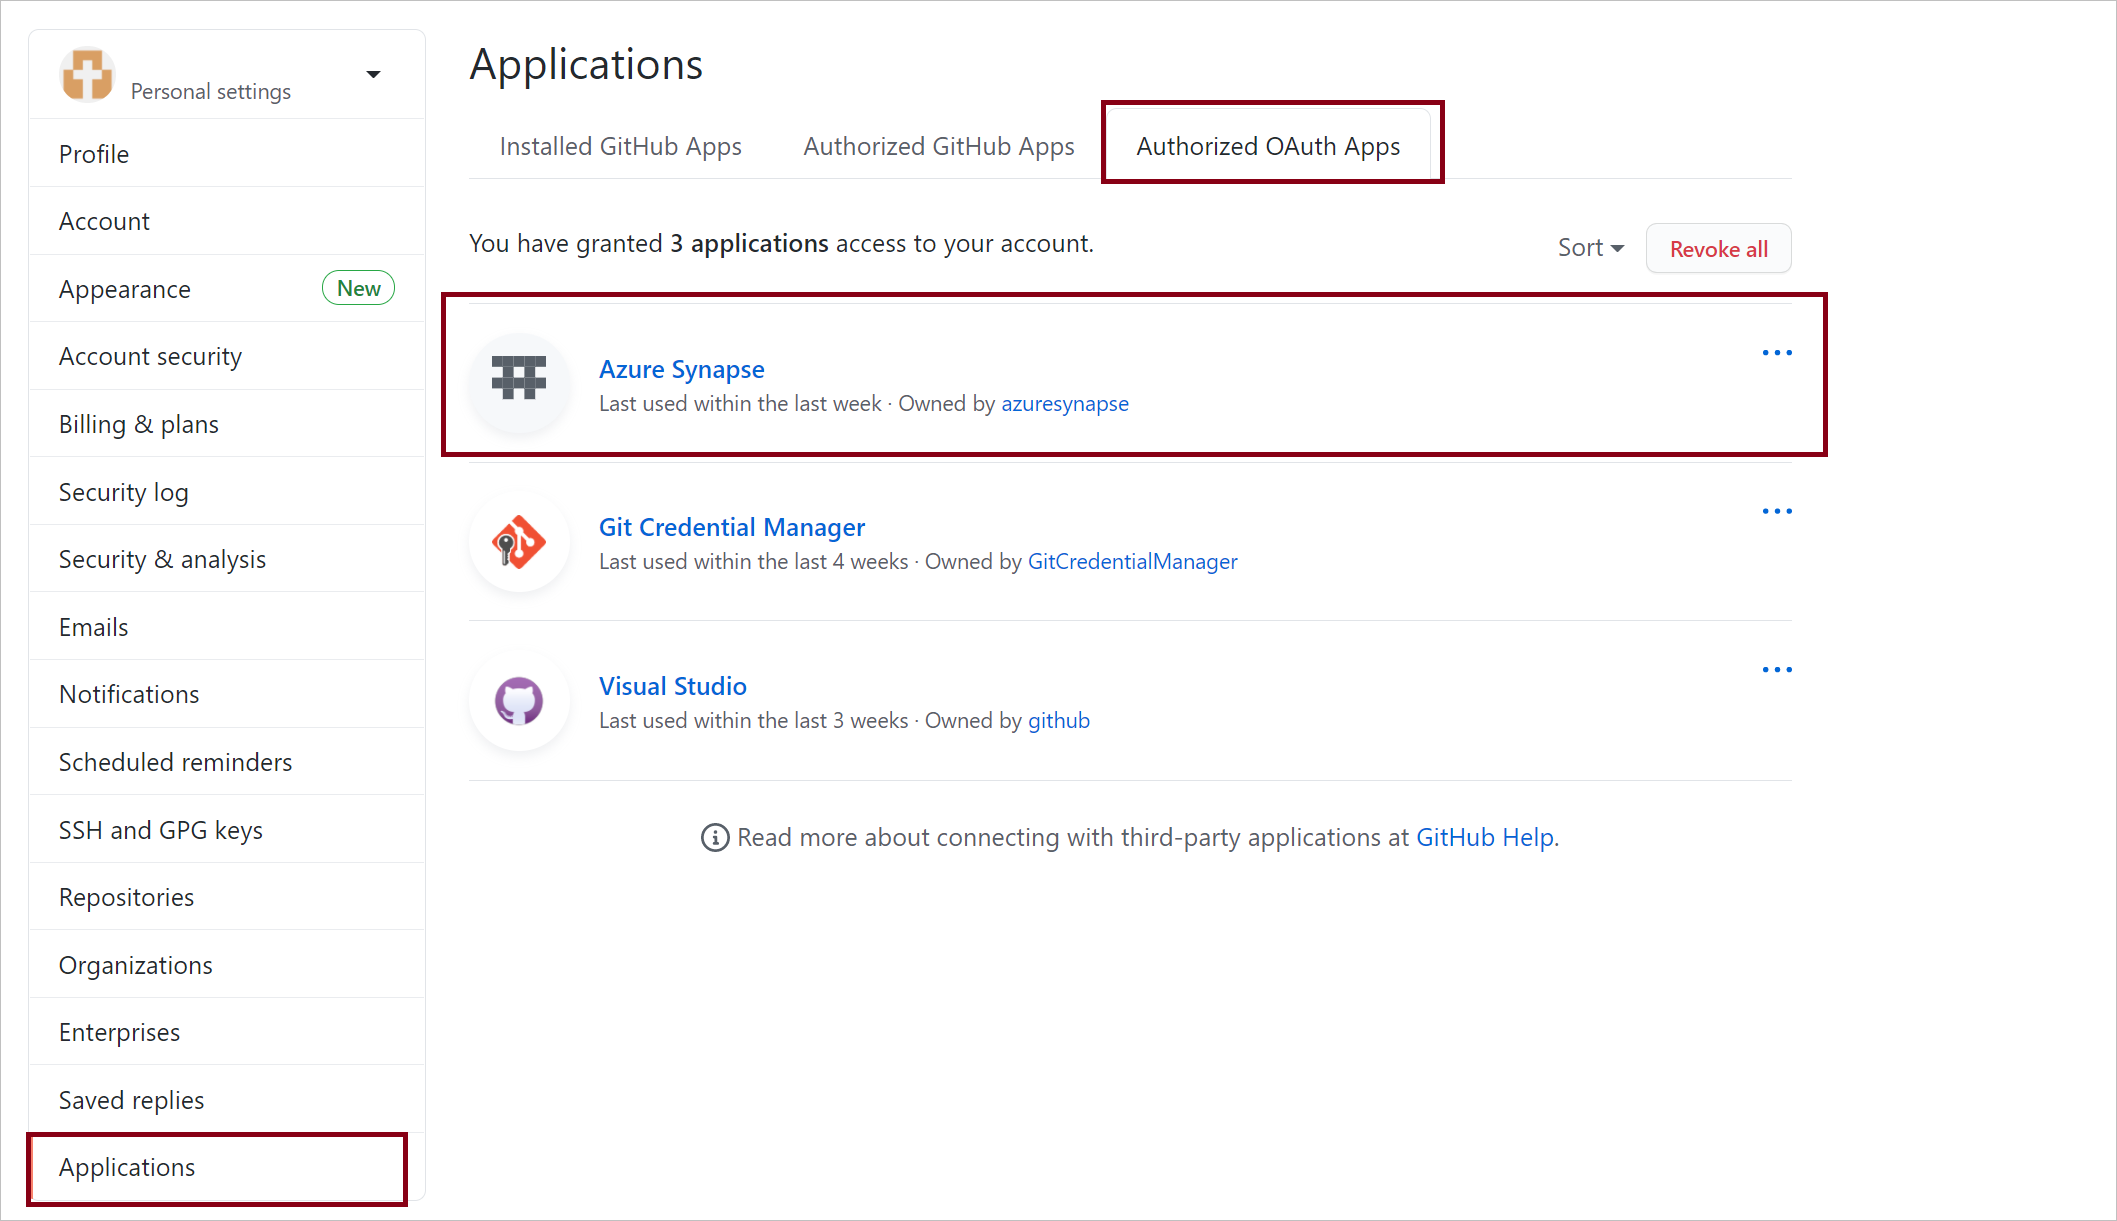The width and height of the screenshot is (2117, 1221).
Task: Click the Azure Synapse app icon
Action: [x=519, y=379]
